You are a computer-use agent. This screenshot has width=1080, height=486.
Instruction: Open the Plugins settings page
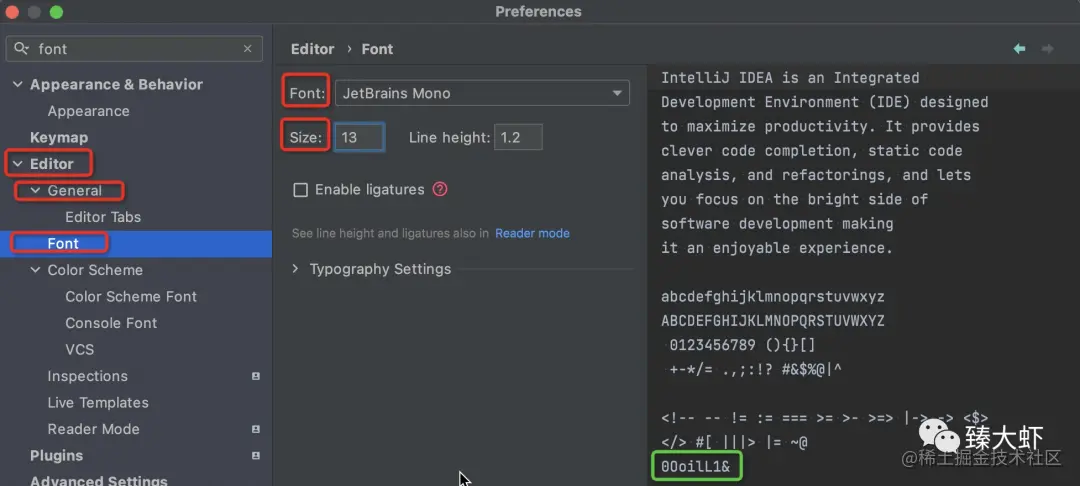(56, 456)
